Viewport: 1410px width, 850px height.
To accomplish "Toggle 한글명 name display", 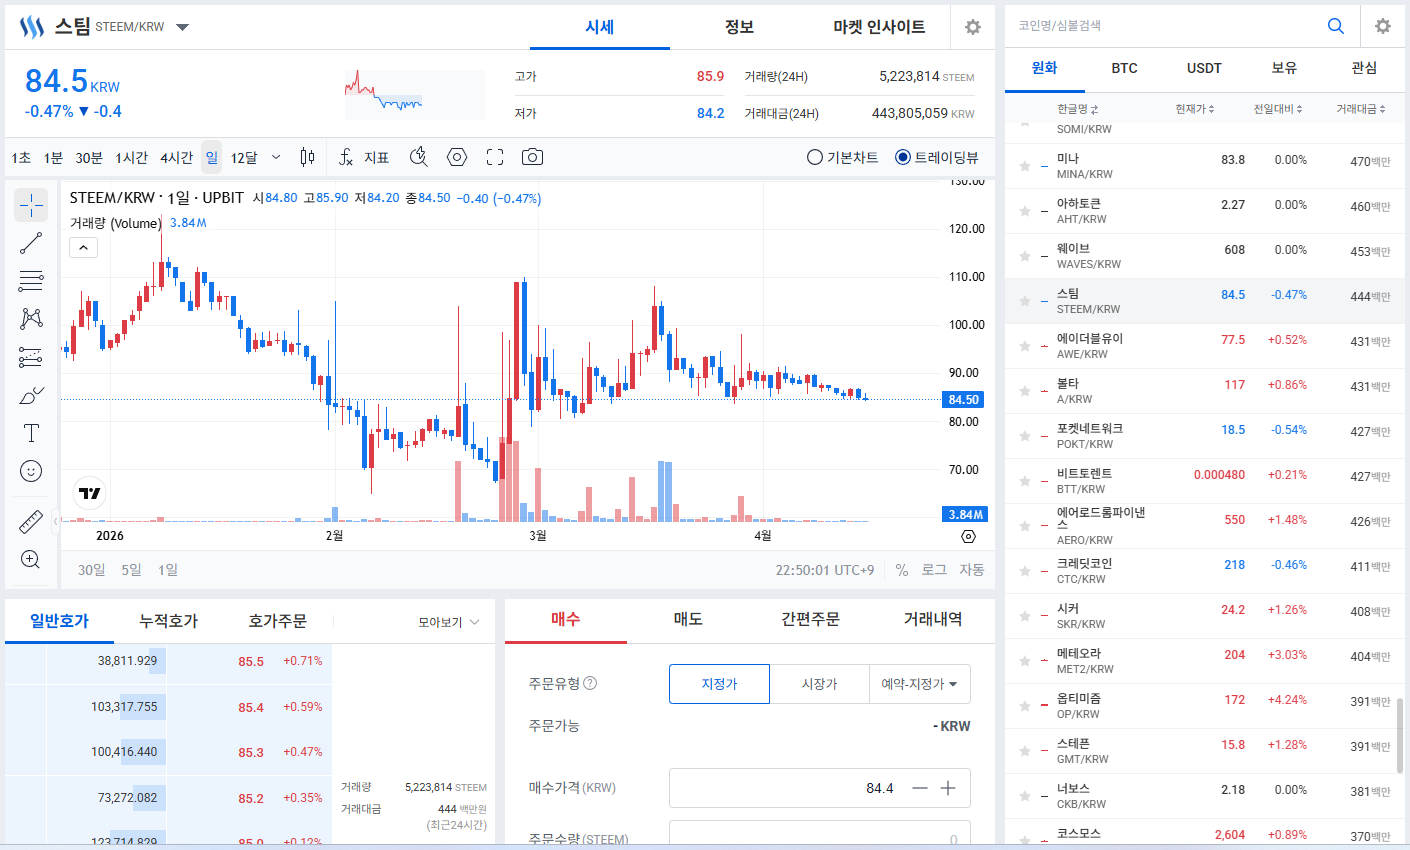I will pyautogui.click(x=1077, y=108).
